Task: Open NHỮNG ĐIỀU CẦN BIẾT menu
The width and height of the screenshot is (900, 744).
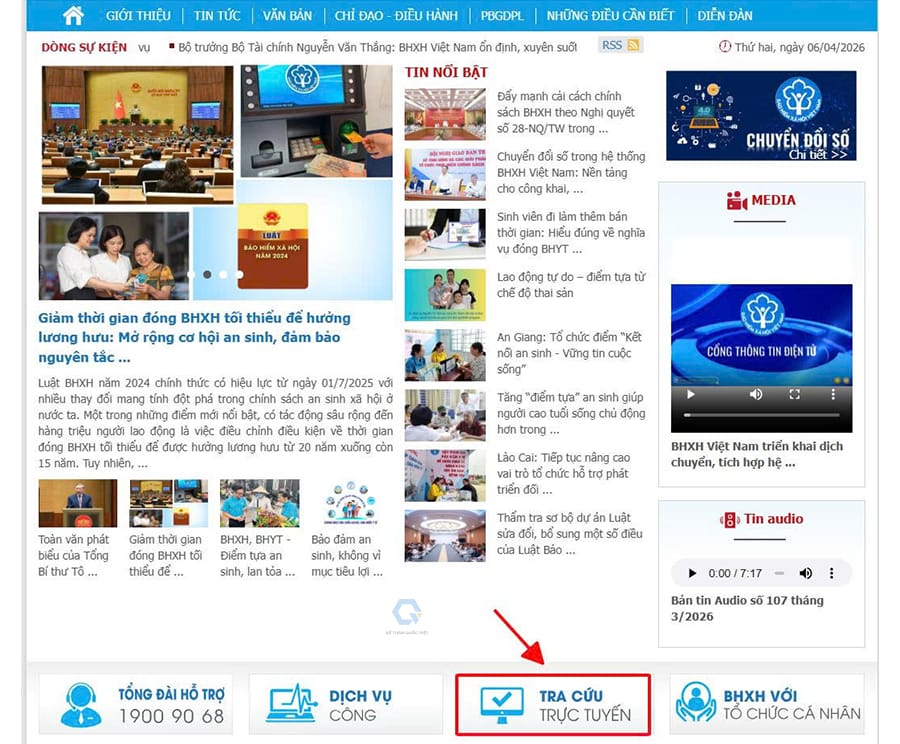Action: (610, 16)
